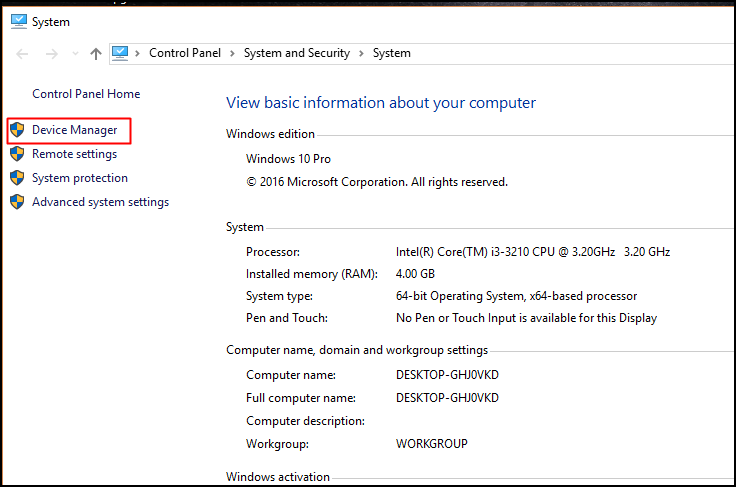Click WORKGROUP value text

click(432, 444)
